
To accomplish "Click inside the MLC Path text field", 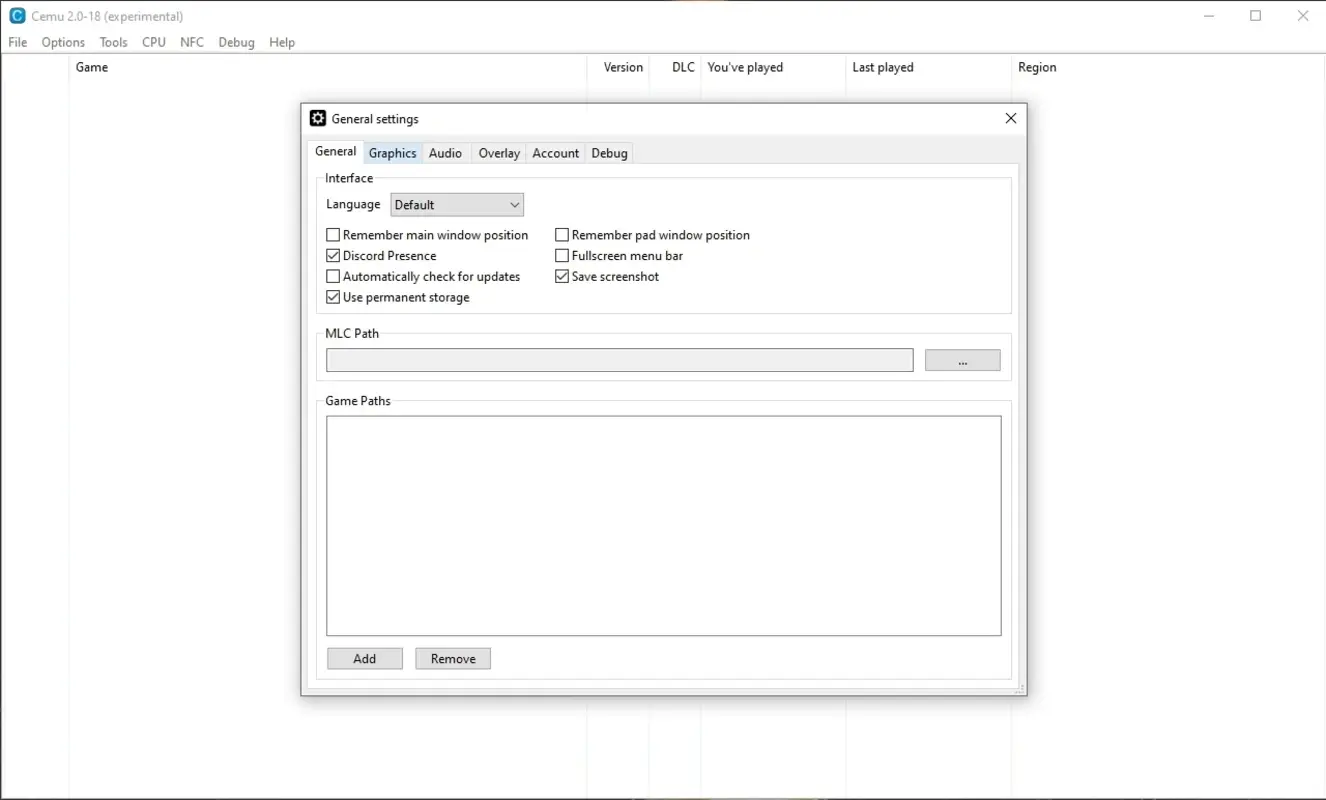I will tap(619, 360).
